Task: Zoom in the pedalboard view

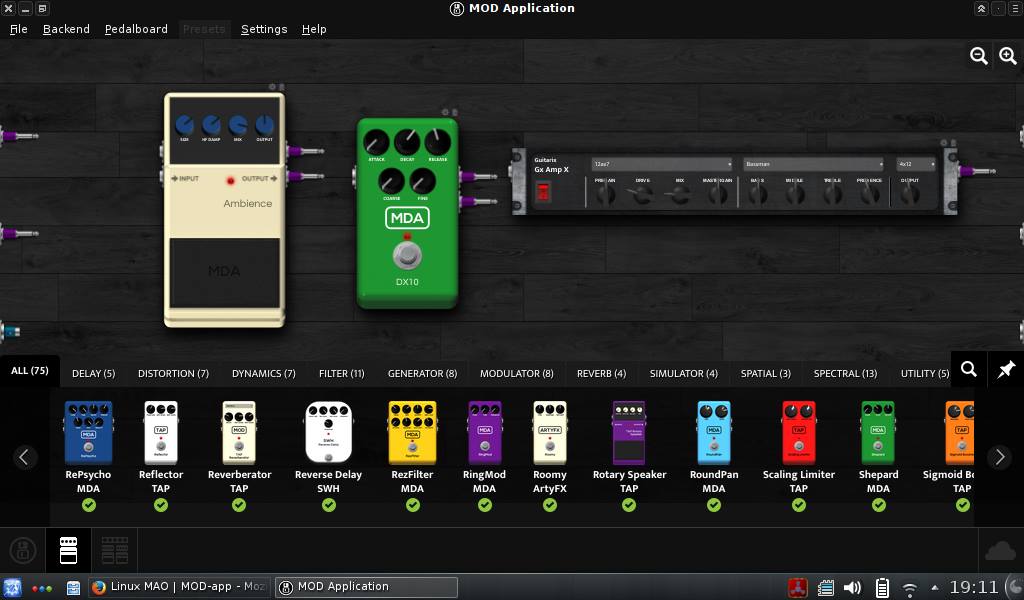Action: click(1008, 55)
